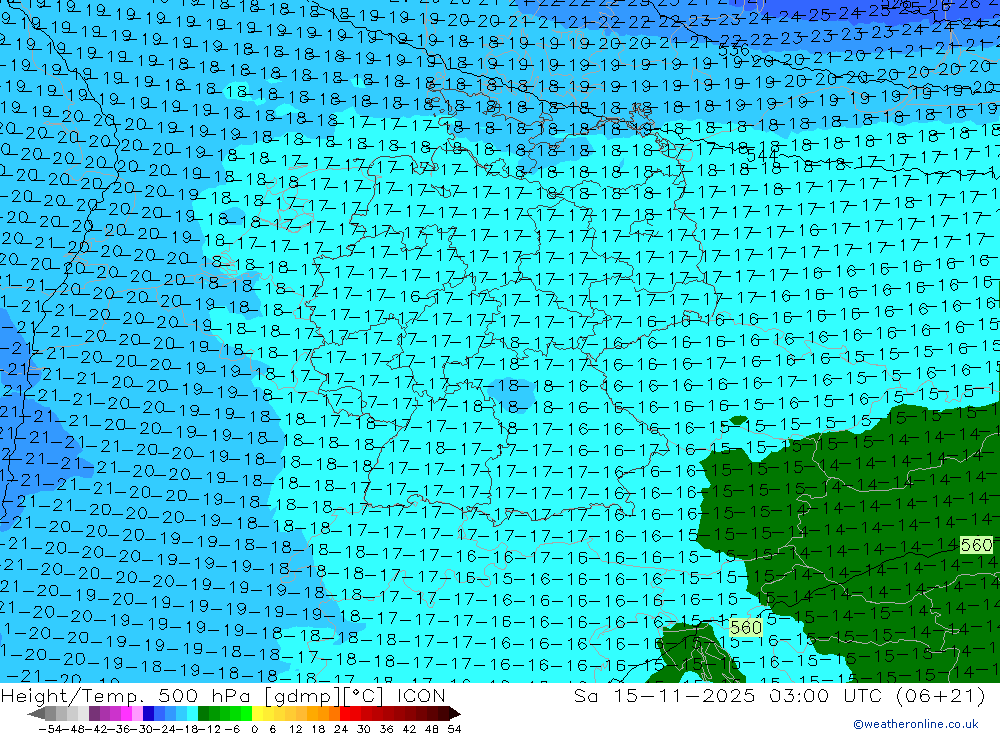Viewport: 1000px width, 733px height.
Task: Select the '544' height contour label
Action: tap(761, 156)
